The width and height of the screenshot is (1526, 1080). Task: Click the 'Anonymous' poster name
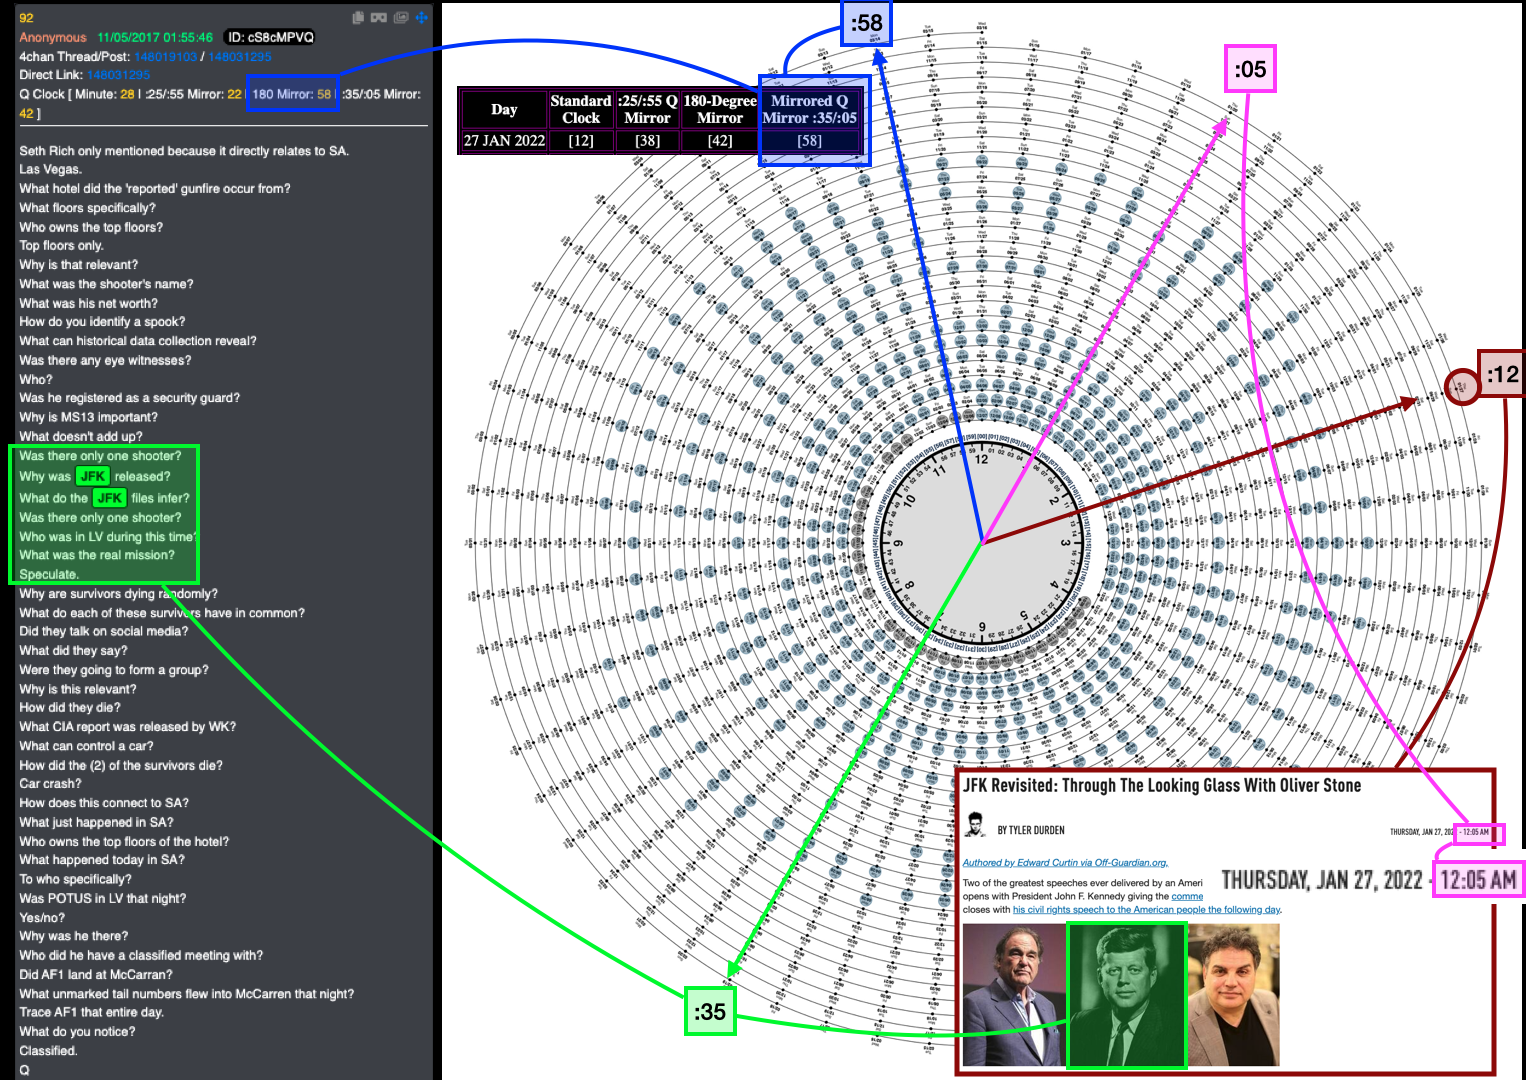coord(53,37)
